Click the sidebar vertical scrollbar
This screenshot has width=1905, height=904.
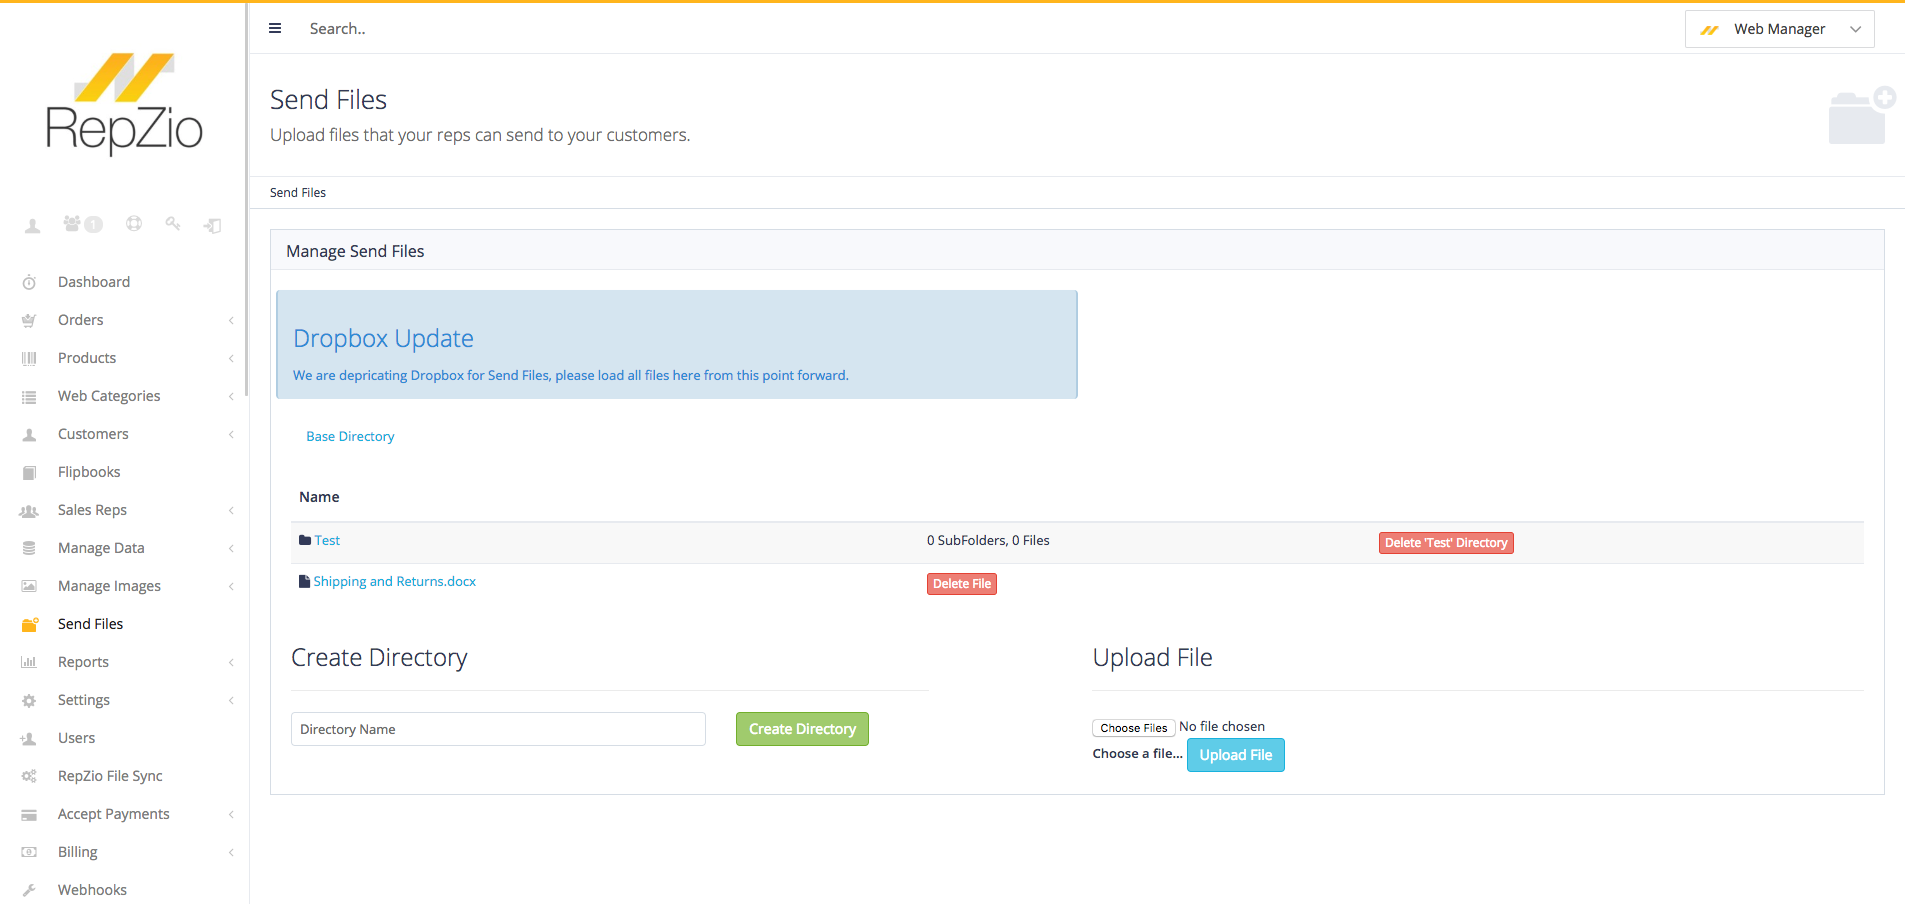247,200
